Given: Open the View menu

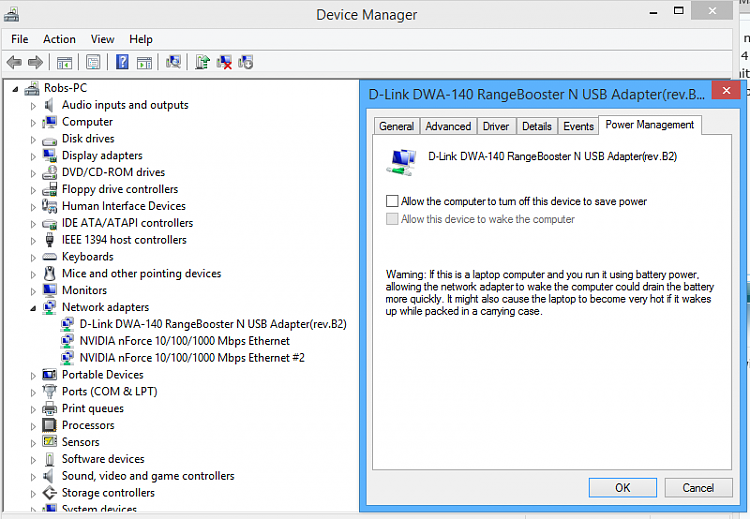Looking at the screenshot, I should (x=102, y=39).
